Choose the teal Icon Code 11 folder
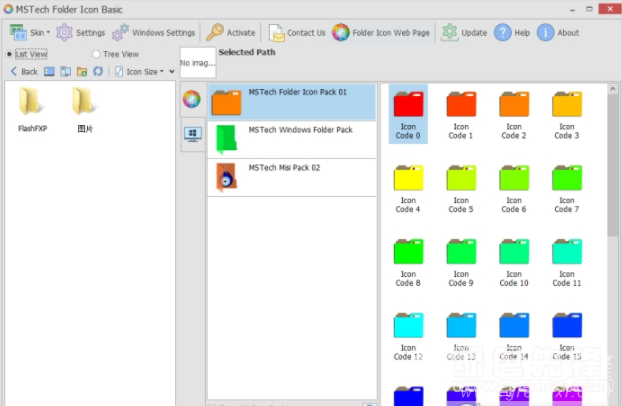The image size is (622, 406). (x=567, y=263)
